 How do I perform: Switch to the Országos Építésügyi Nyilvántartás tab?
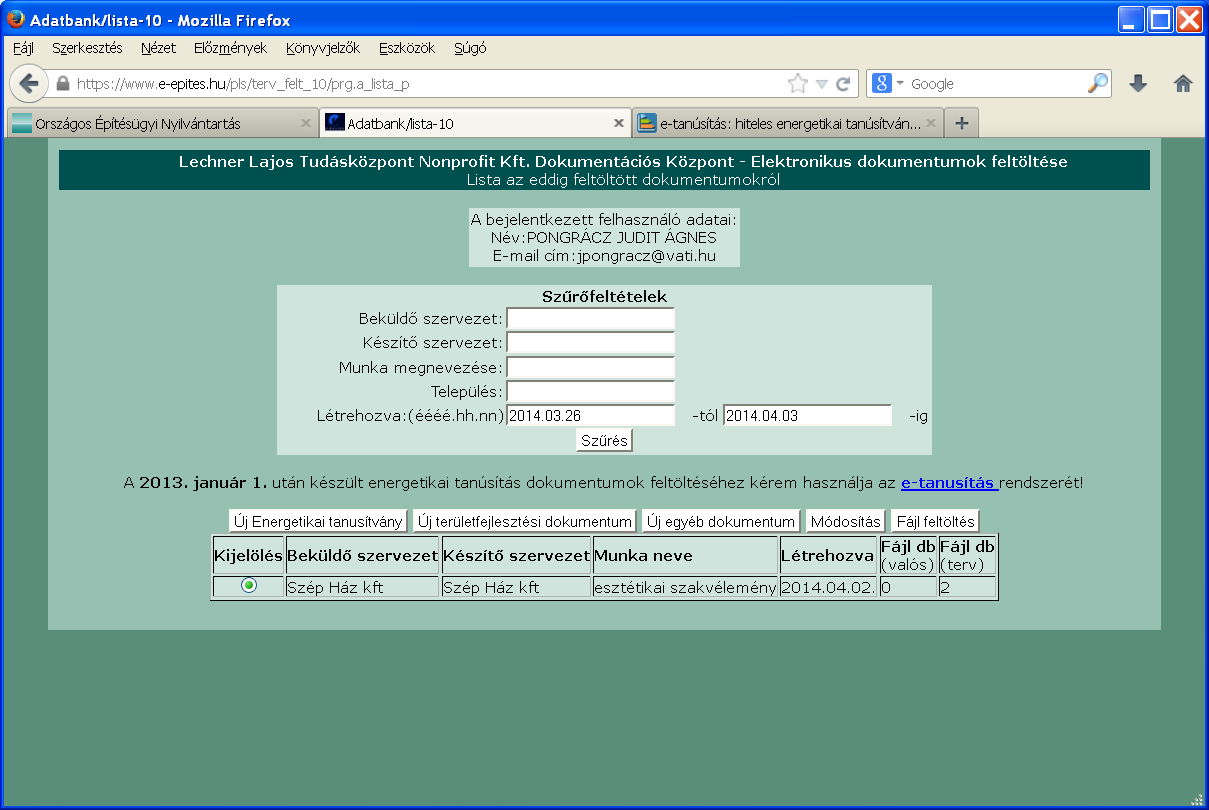point(161,123)
